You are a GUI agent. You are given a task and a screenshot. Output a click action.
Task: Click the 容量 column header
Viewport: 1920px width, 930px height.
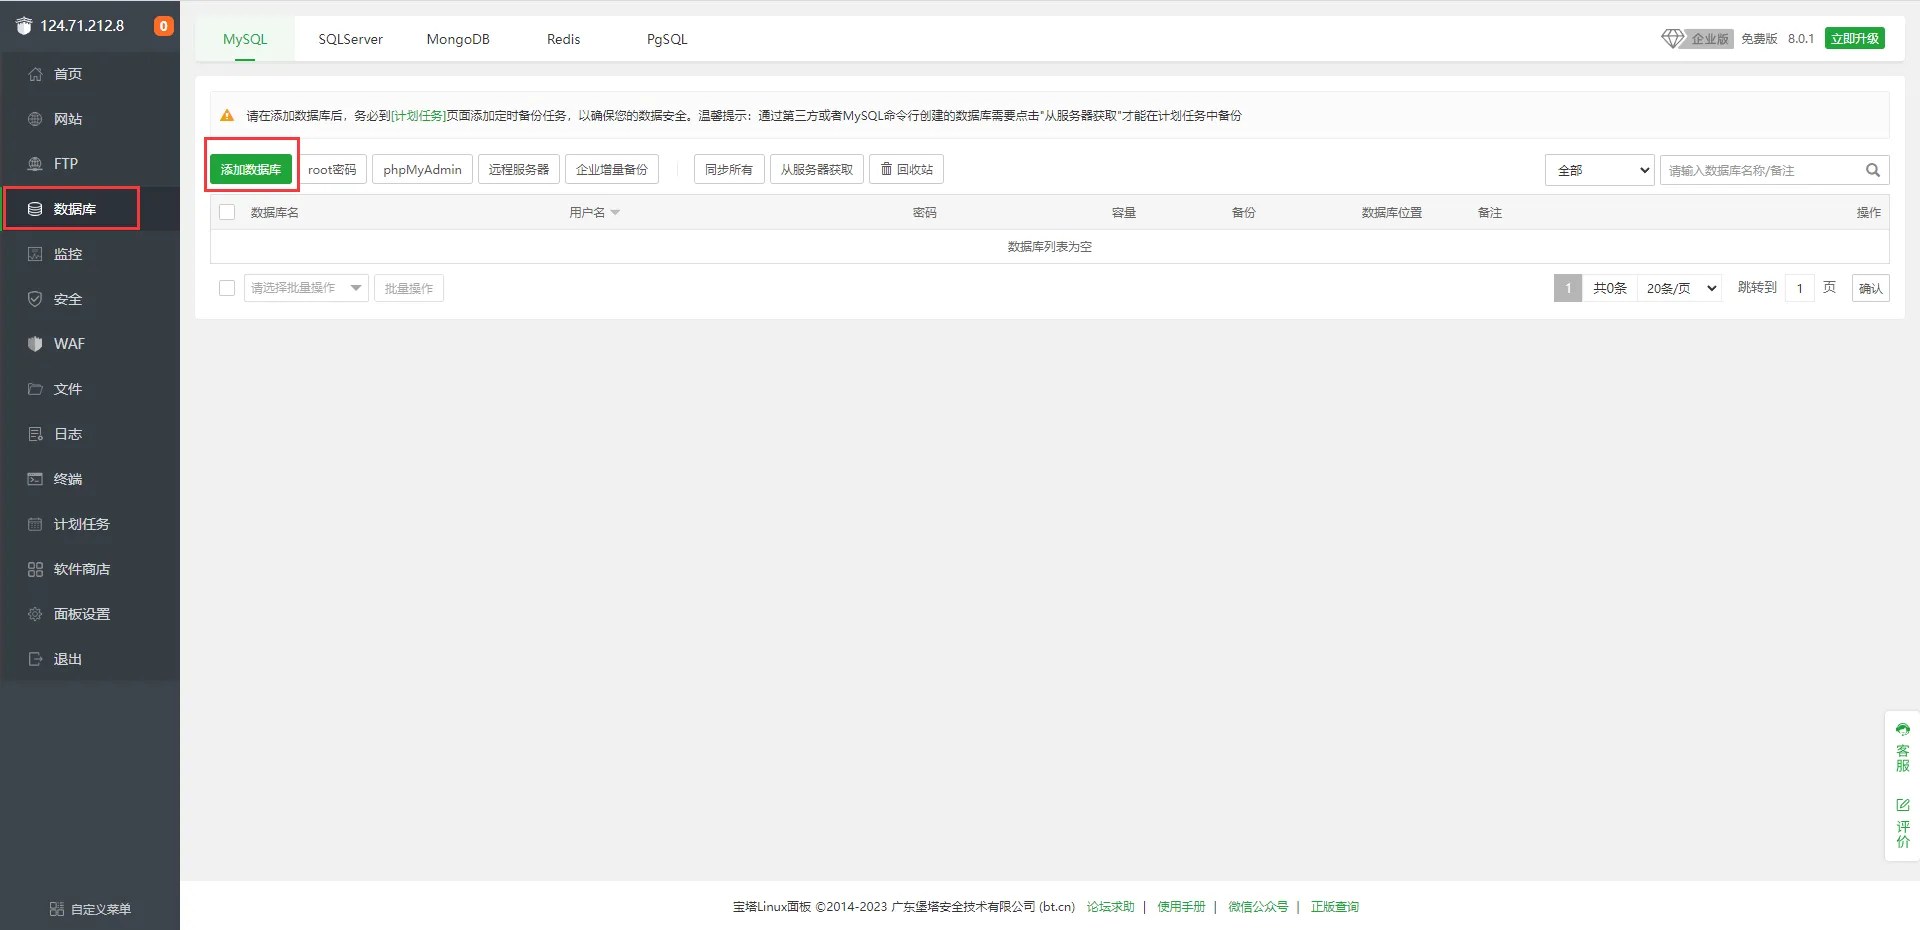pyautogui.click(x=1124, y=213)
